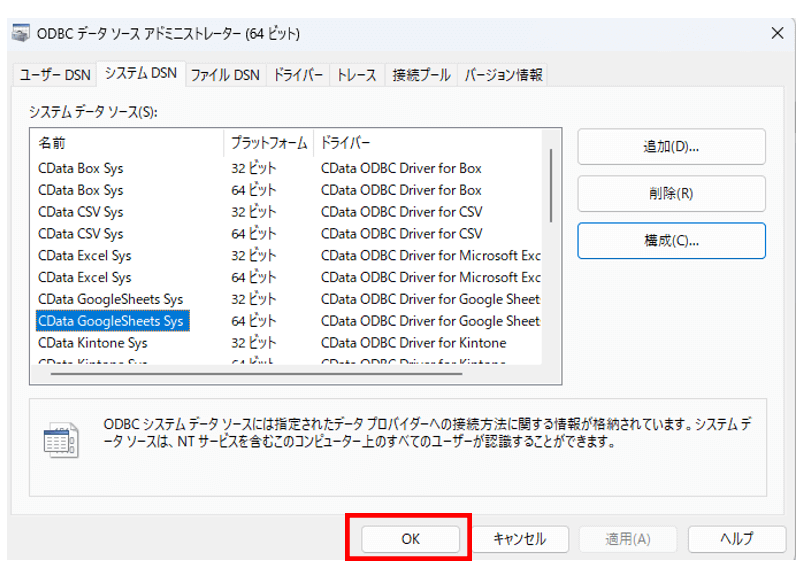810x579 pixels.
Task: Show the バージョン情報 tab
Action: 503,75
